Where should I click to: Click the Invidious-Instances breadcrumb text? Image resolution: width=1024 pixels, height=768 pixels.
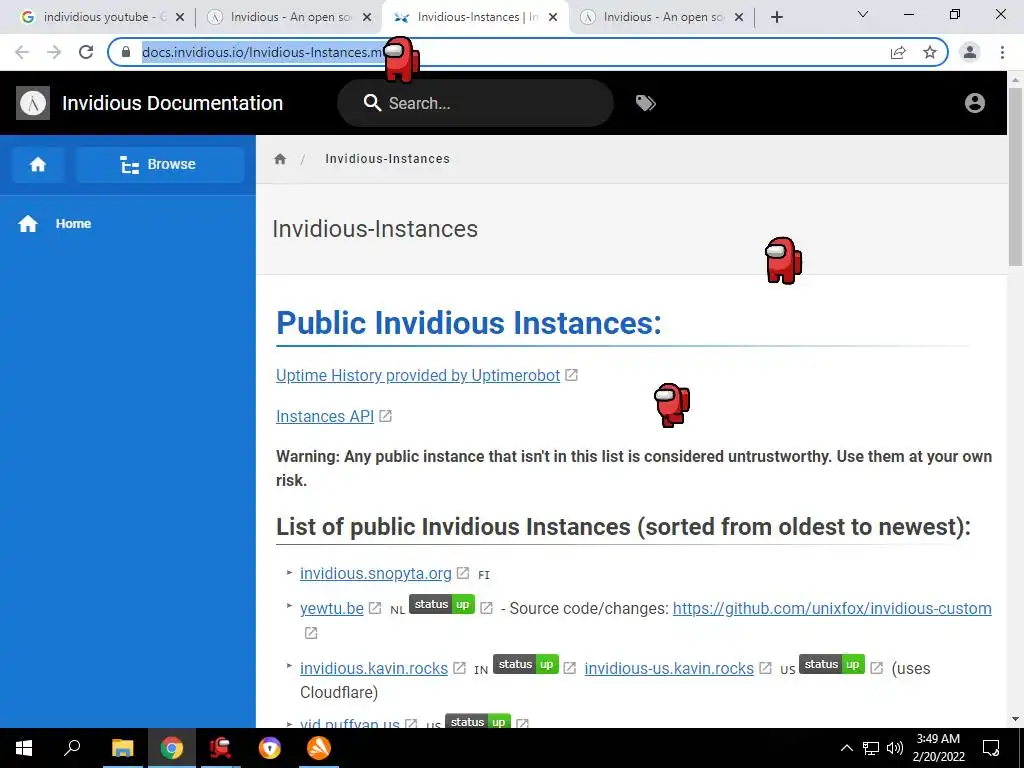point(387,159)
